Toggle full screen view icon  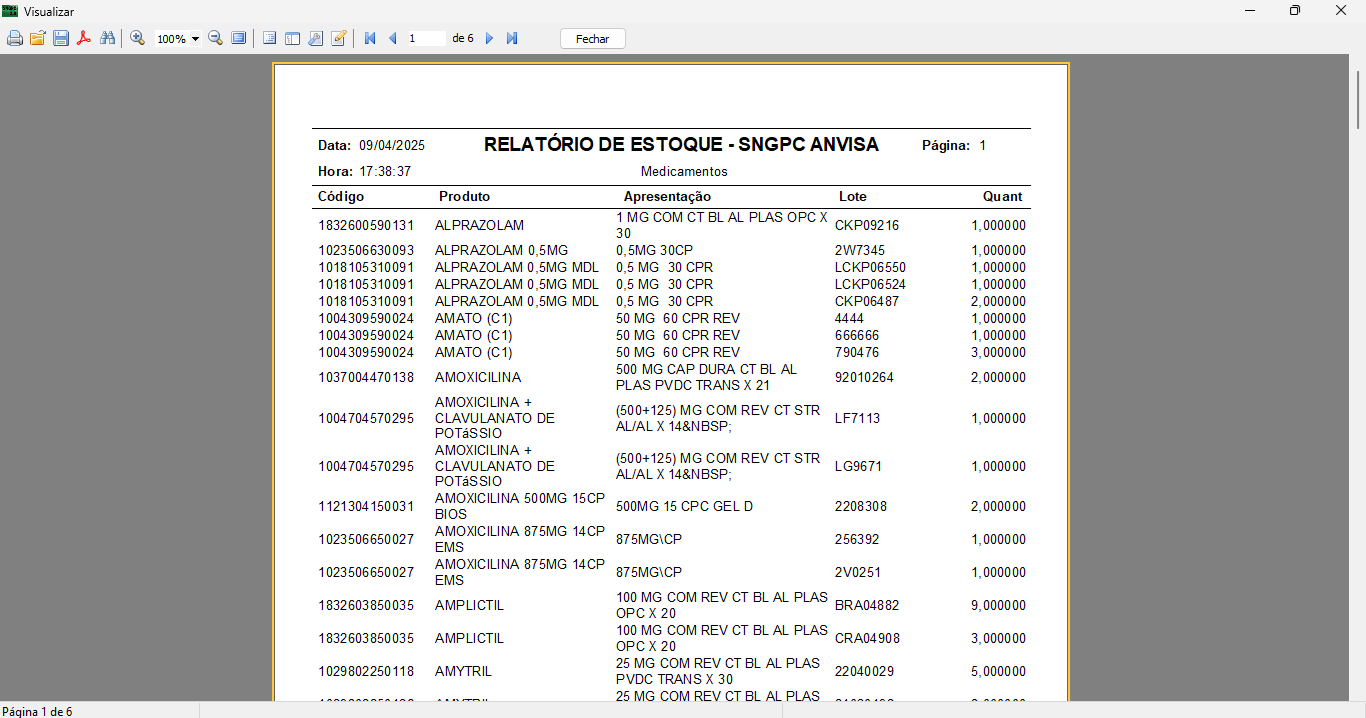[239, 39]
